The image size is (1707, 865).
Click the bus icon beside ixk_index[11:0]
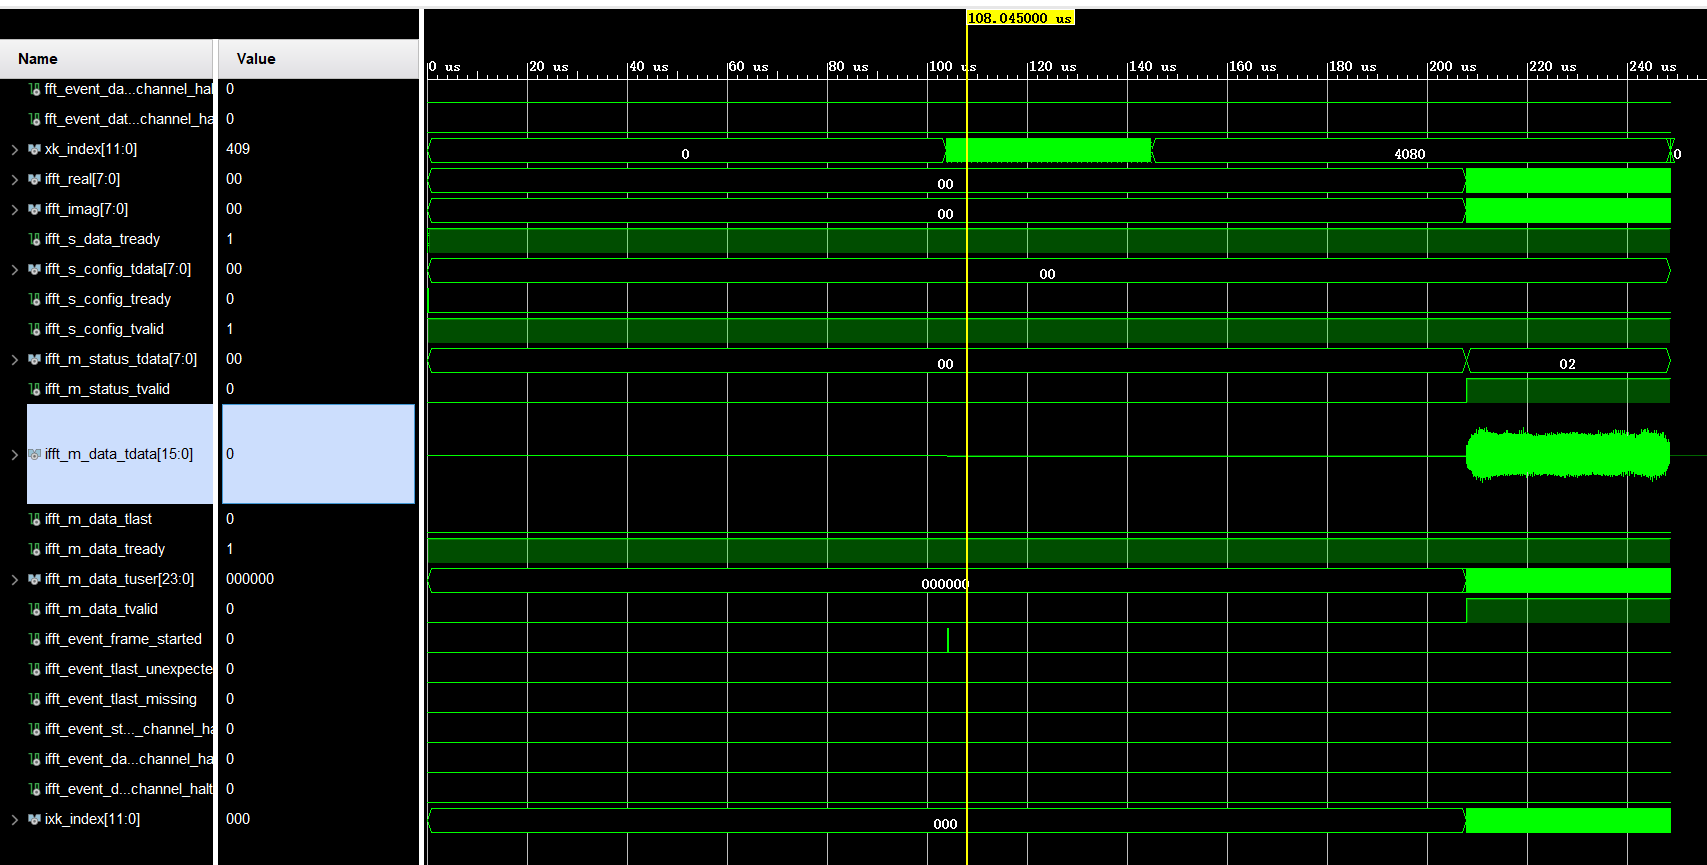[35, 819]
